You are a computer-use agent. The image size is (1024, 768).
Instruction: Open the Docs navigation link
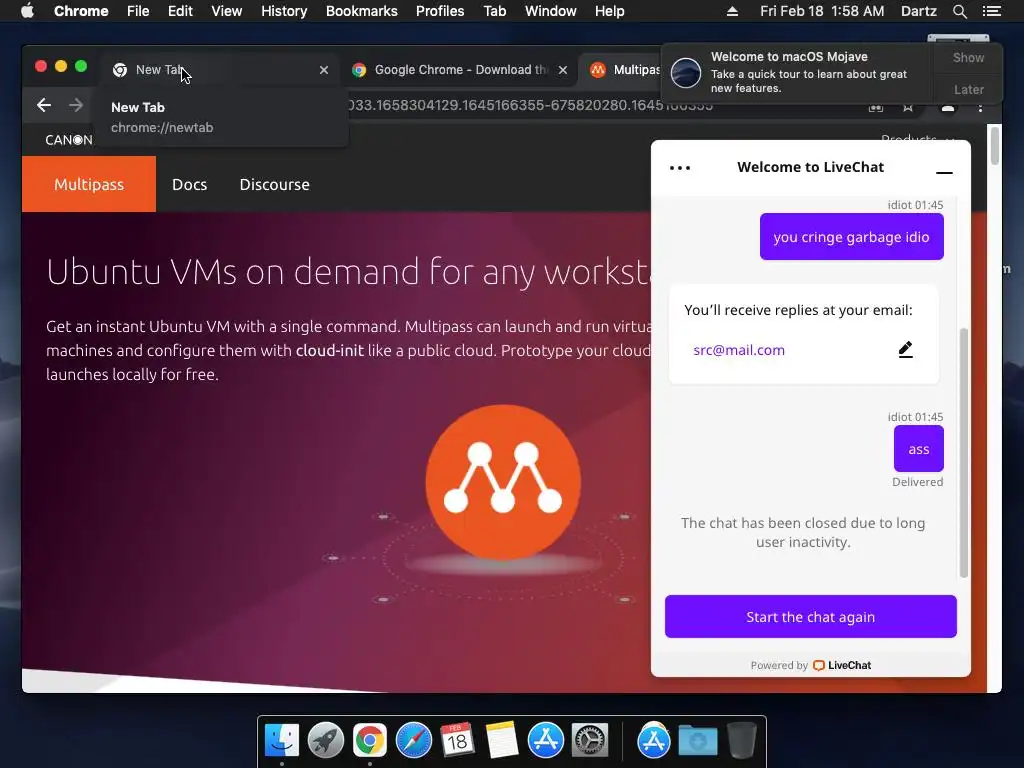click(189, 184)
